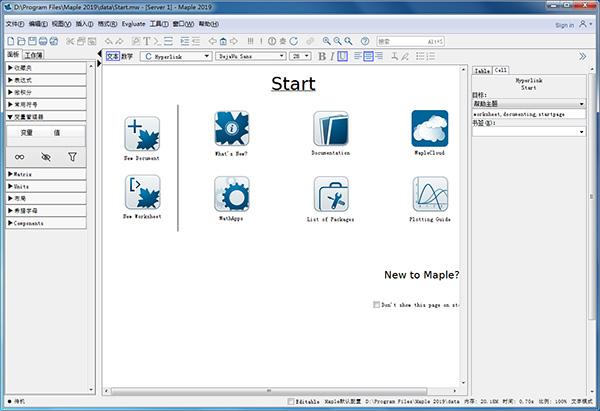Switch to the Cell tab
The height and width of the screenshot is (411, 600).
click(501, 70)
